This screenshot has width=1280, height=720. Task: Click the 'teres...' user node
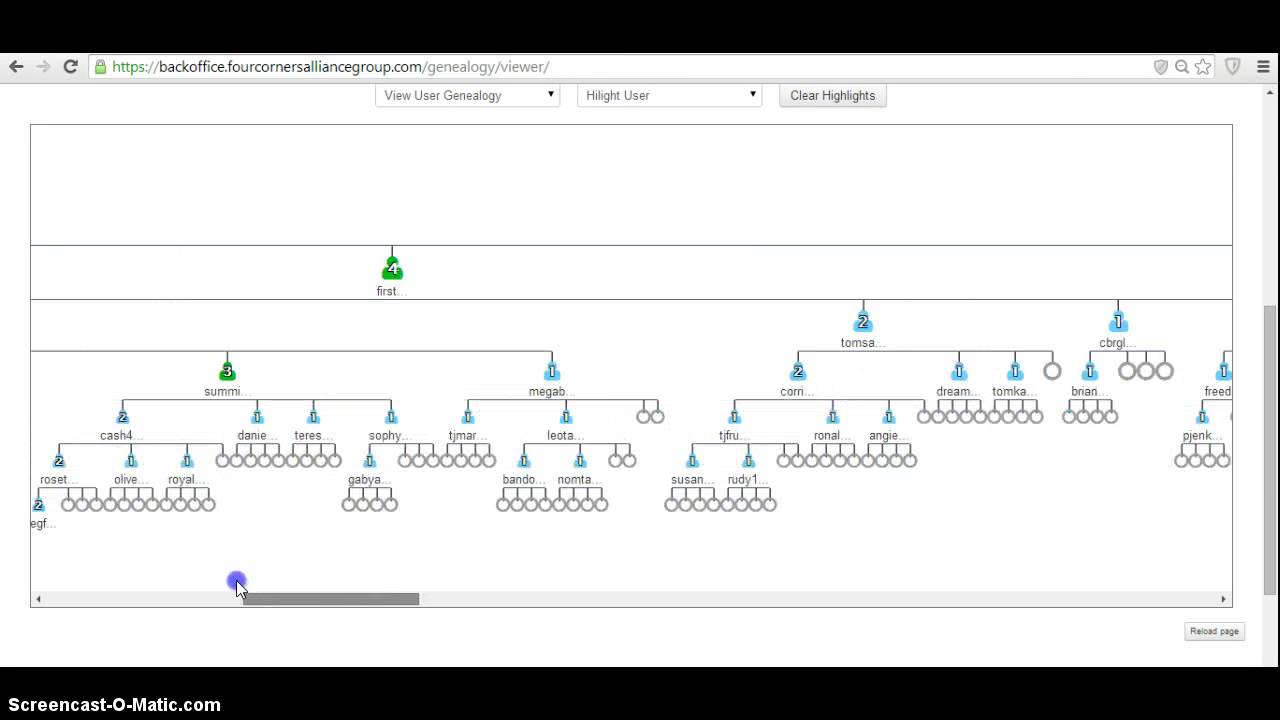pyautogui.click(x=313, y=416)
